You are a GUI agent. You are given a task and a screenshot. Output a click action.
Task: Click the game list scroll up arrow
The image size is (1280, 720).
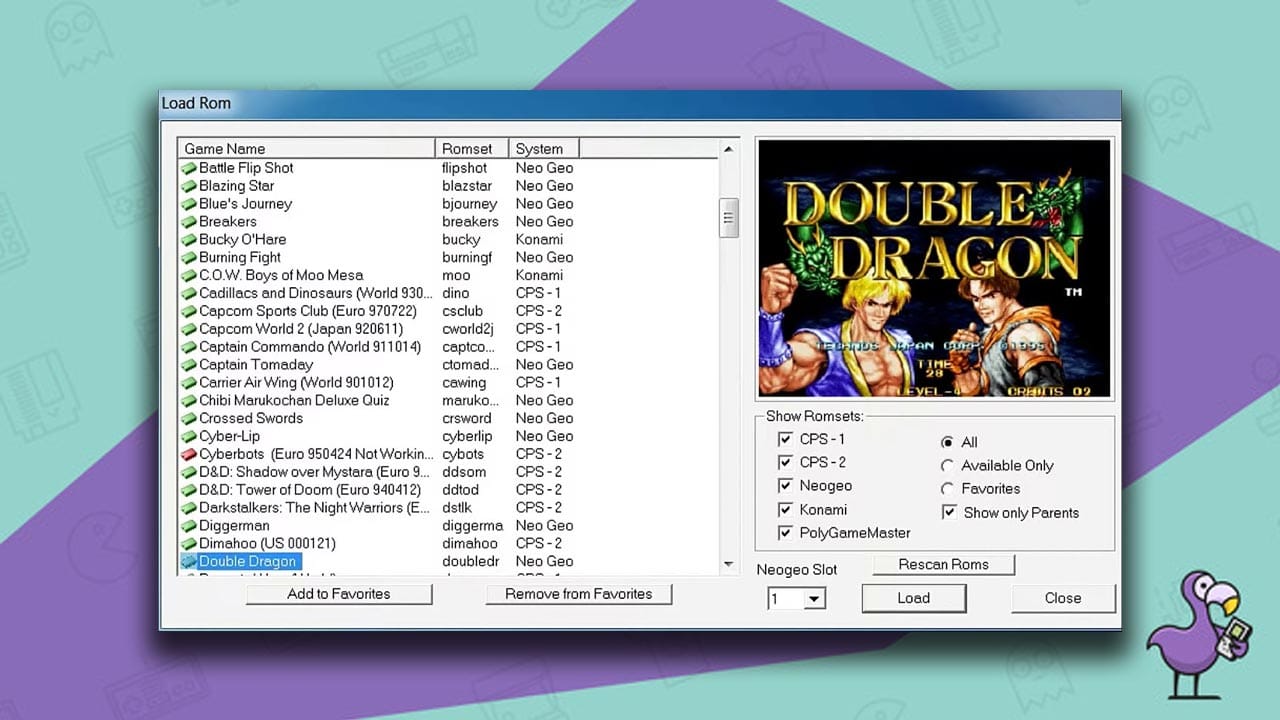tap(728, 149)
